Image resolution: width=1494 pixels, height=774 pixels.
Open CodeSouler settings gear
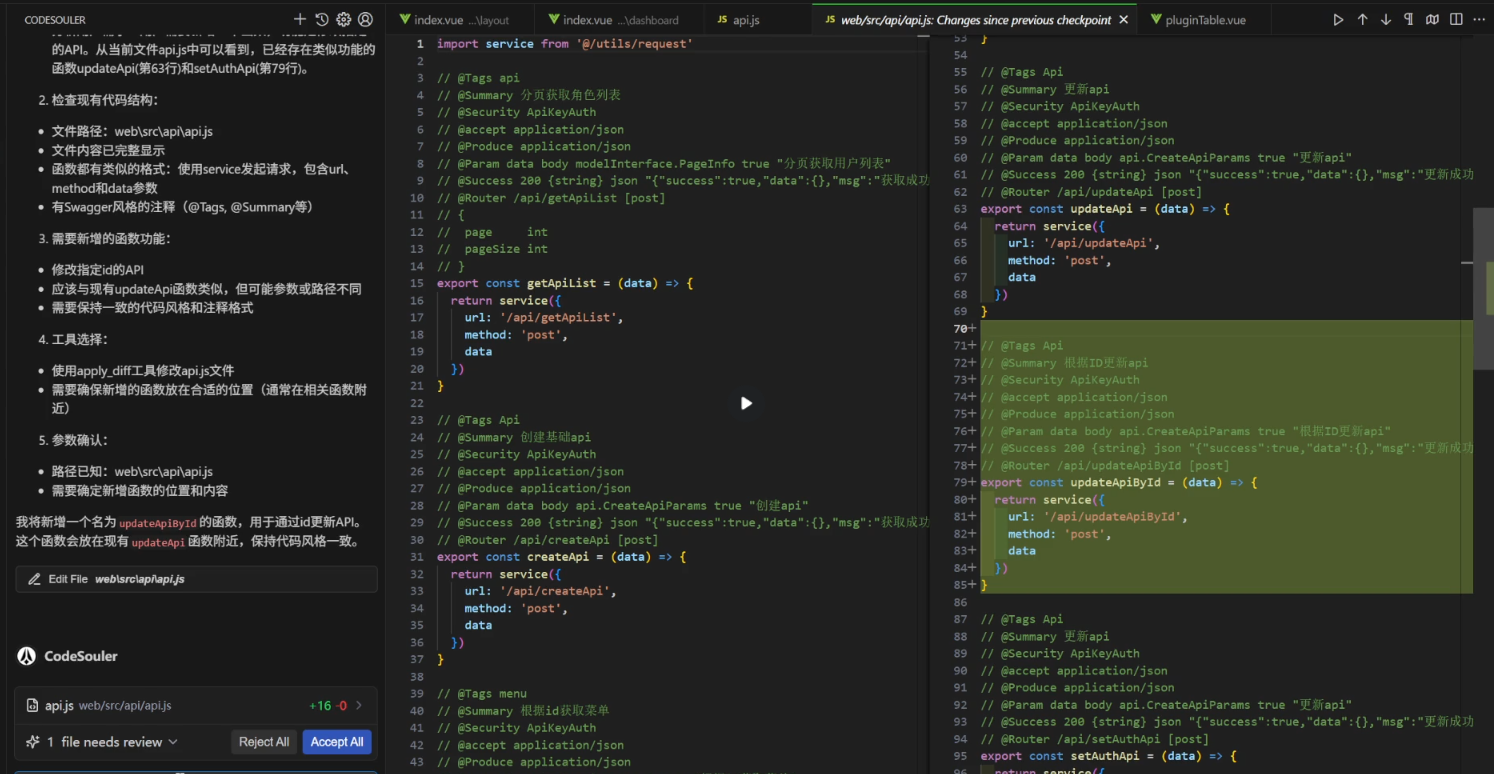344,20
